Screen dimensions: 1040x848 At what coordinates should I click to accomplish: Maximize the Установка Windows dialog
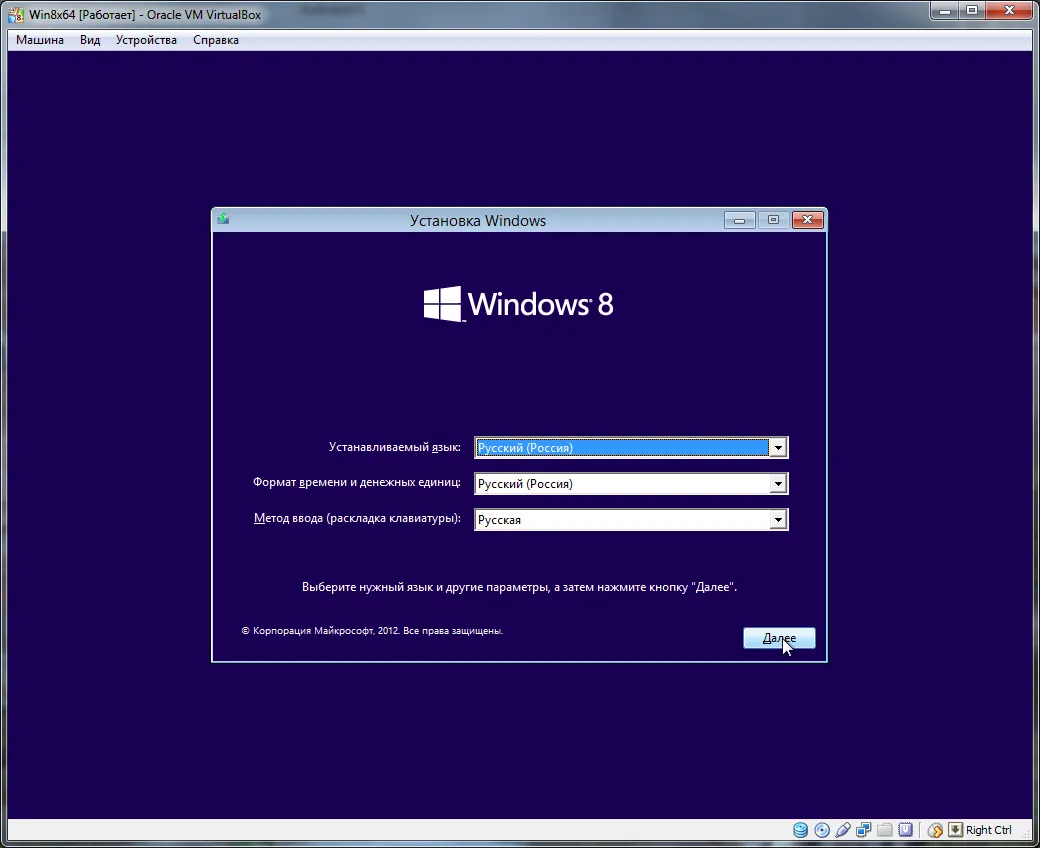coord(773,220)
